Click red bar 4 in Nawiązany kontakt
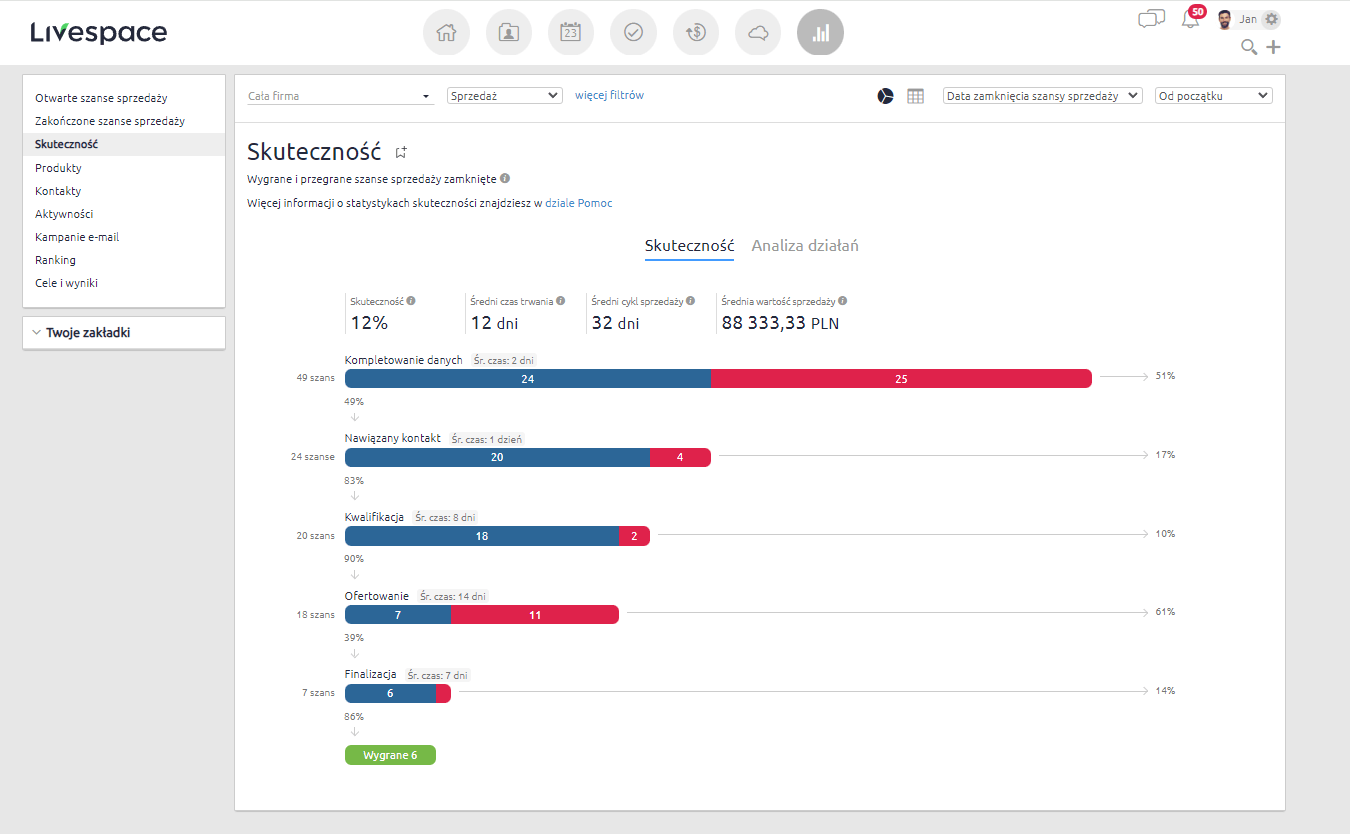 680,457
